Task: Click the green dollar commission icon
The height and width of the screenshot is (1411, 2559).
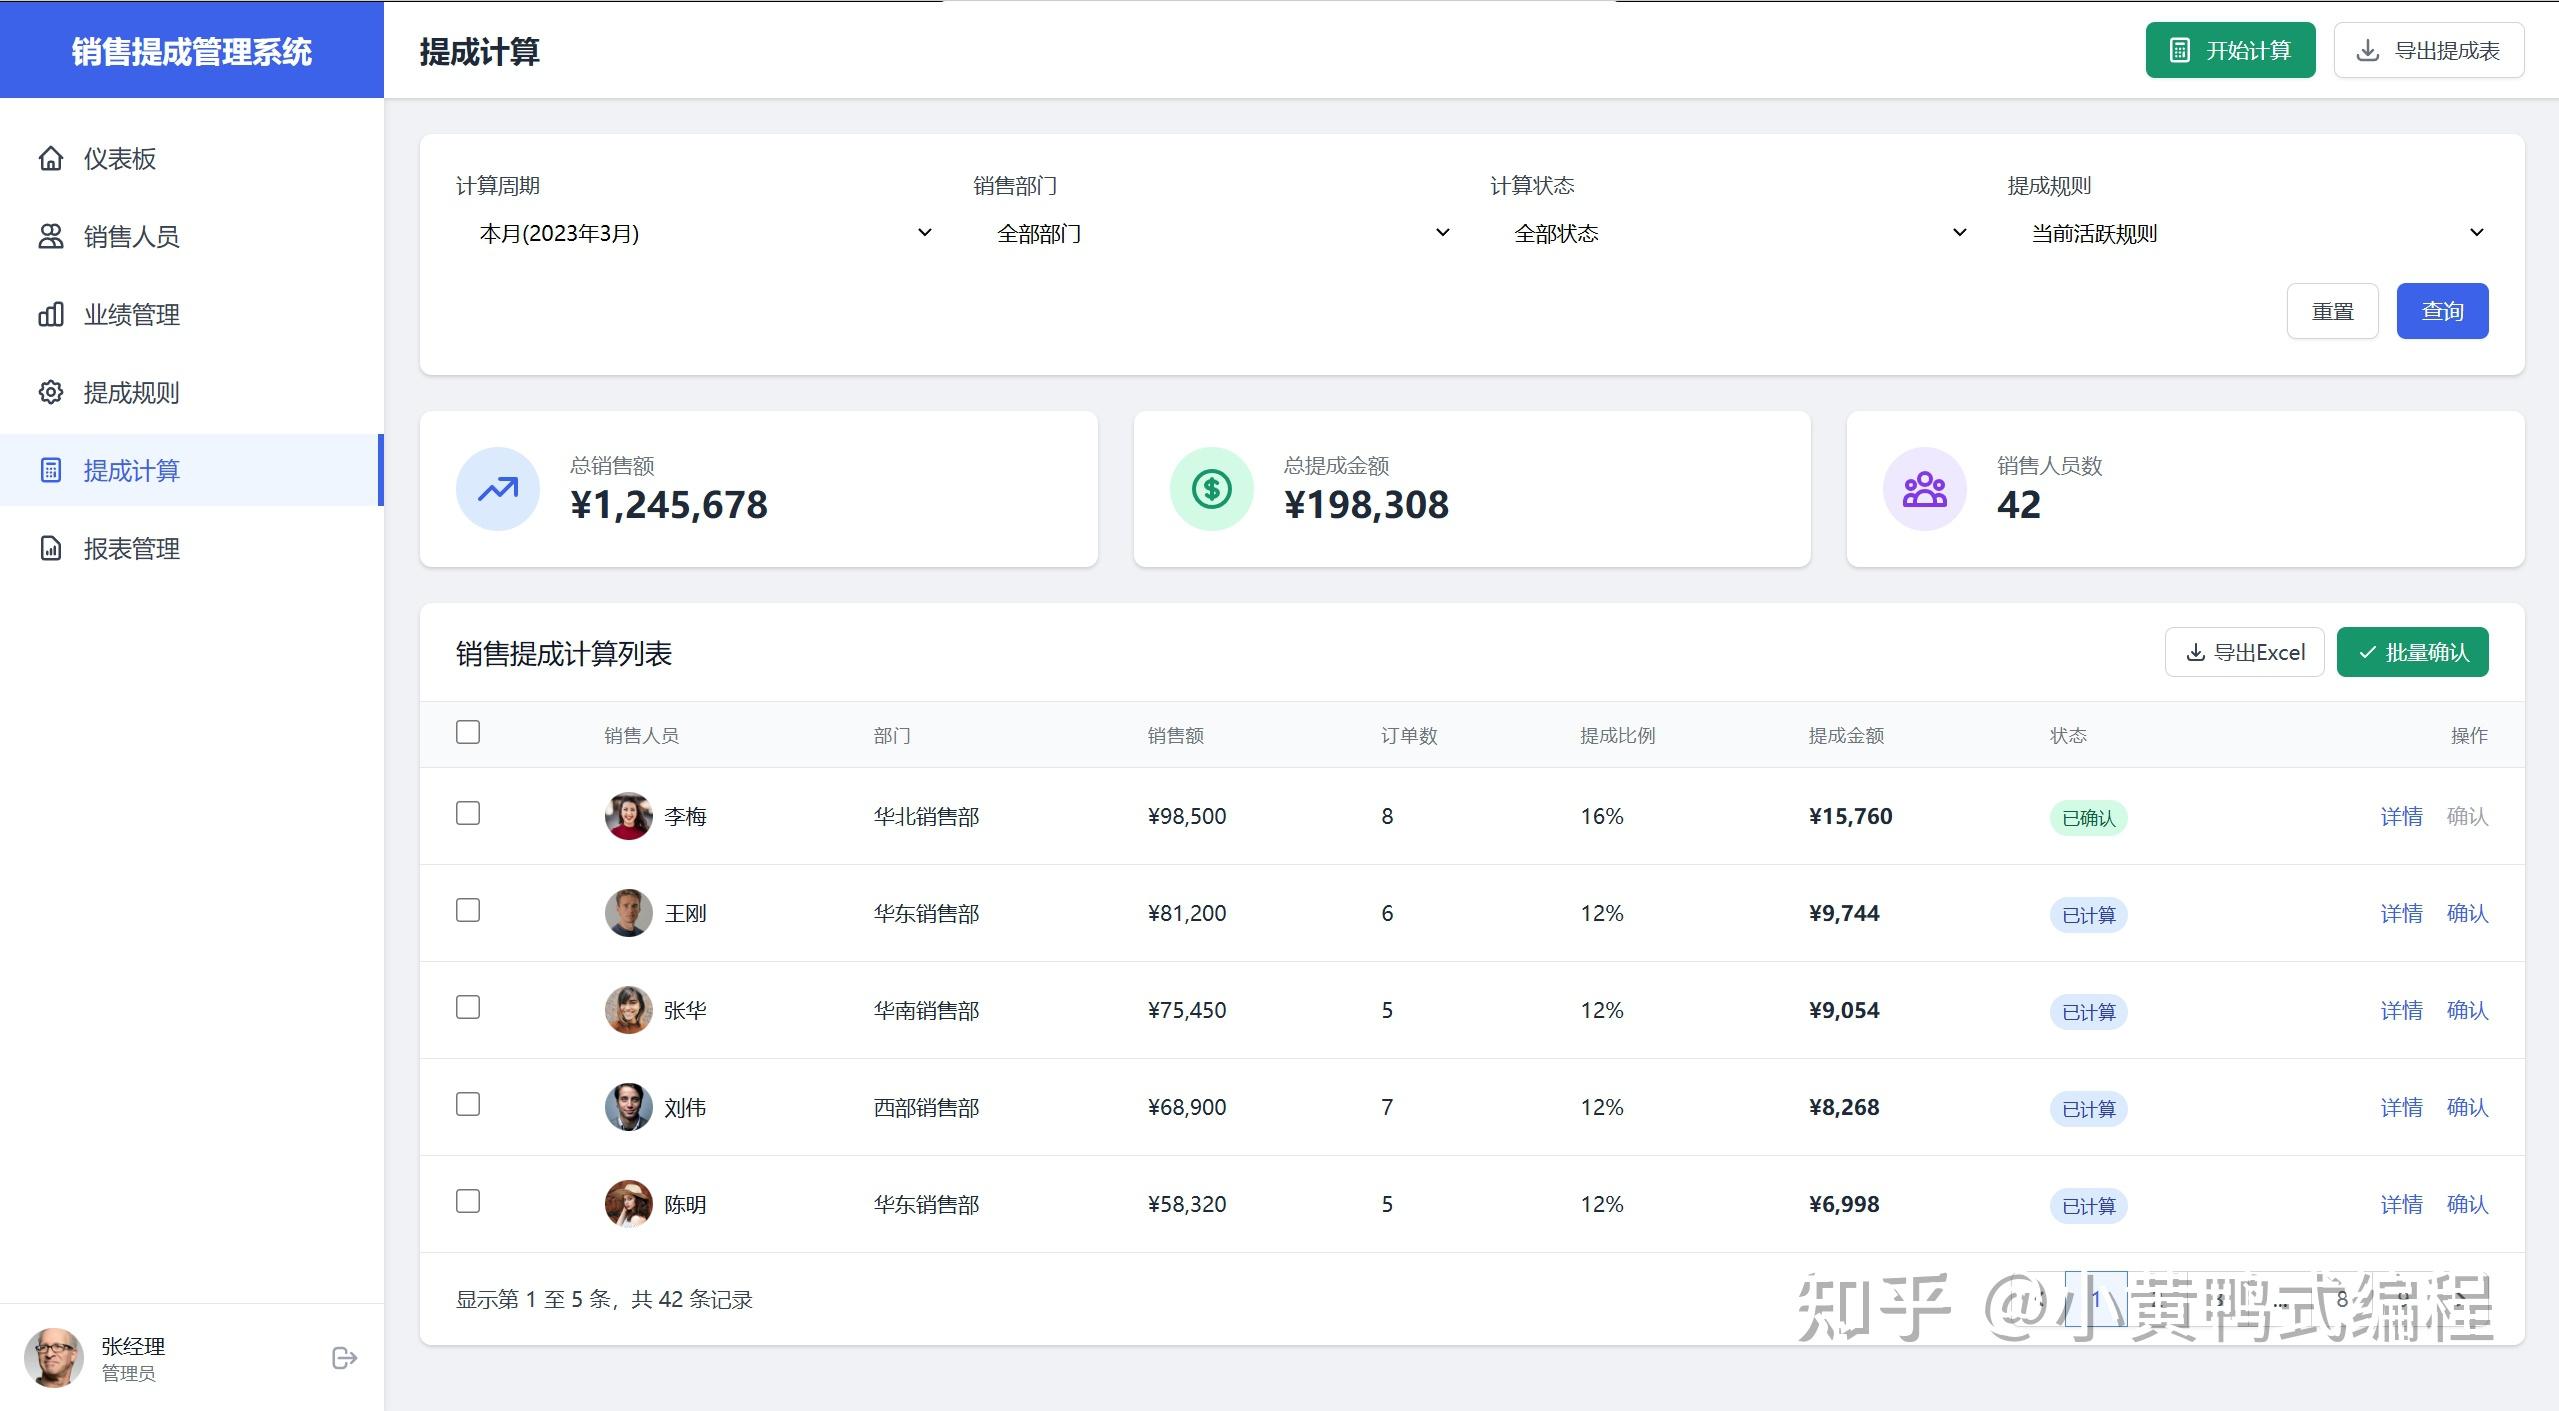Action: pos(1211,489)
